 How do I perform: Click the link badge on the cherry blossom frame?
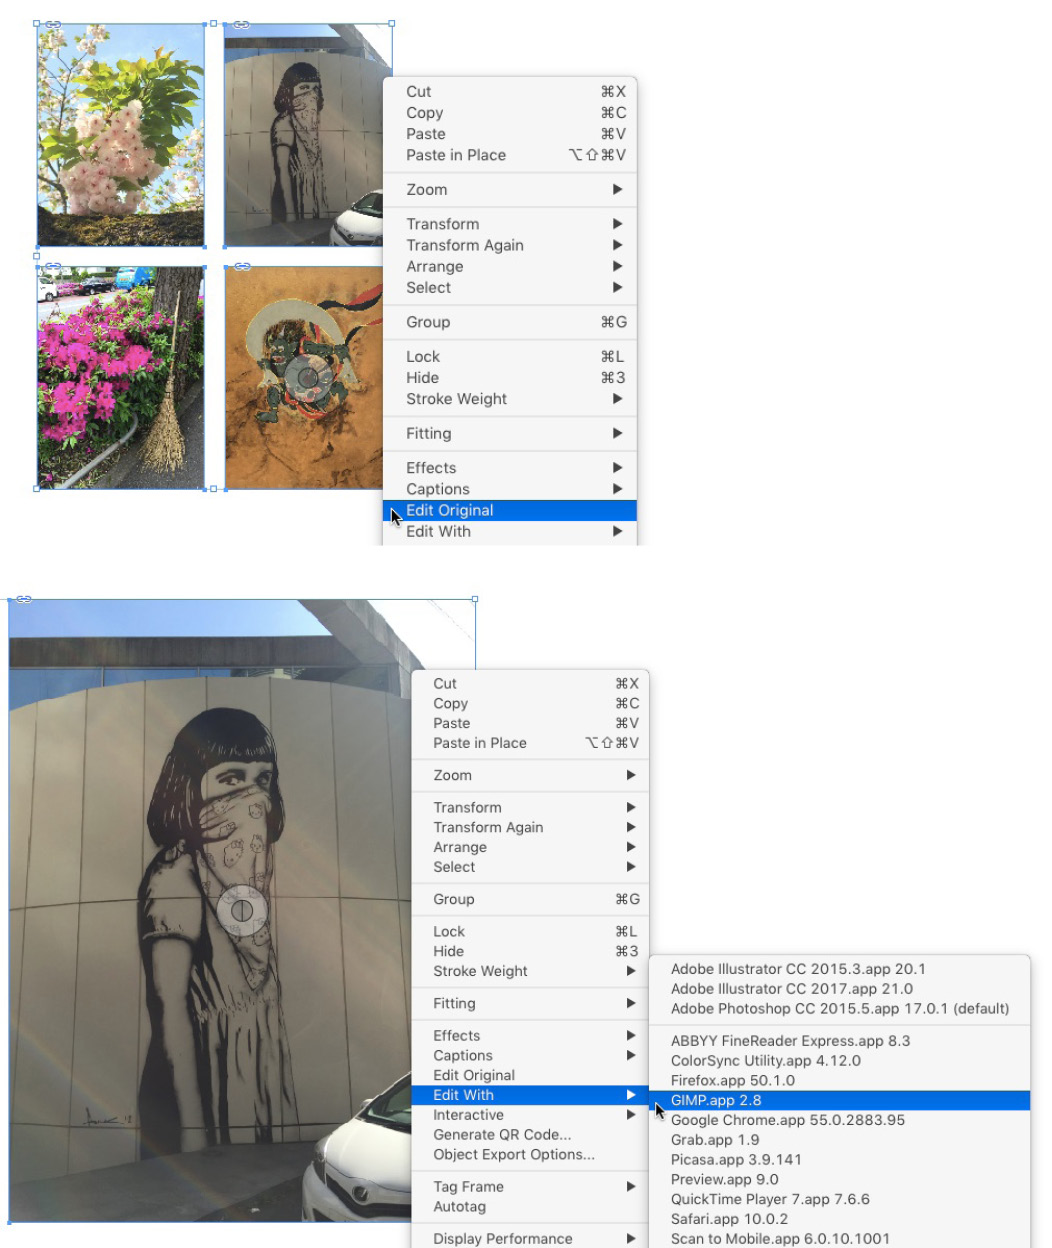53,24
